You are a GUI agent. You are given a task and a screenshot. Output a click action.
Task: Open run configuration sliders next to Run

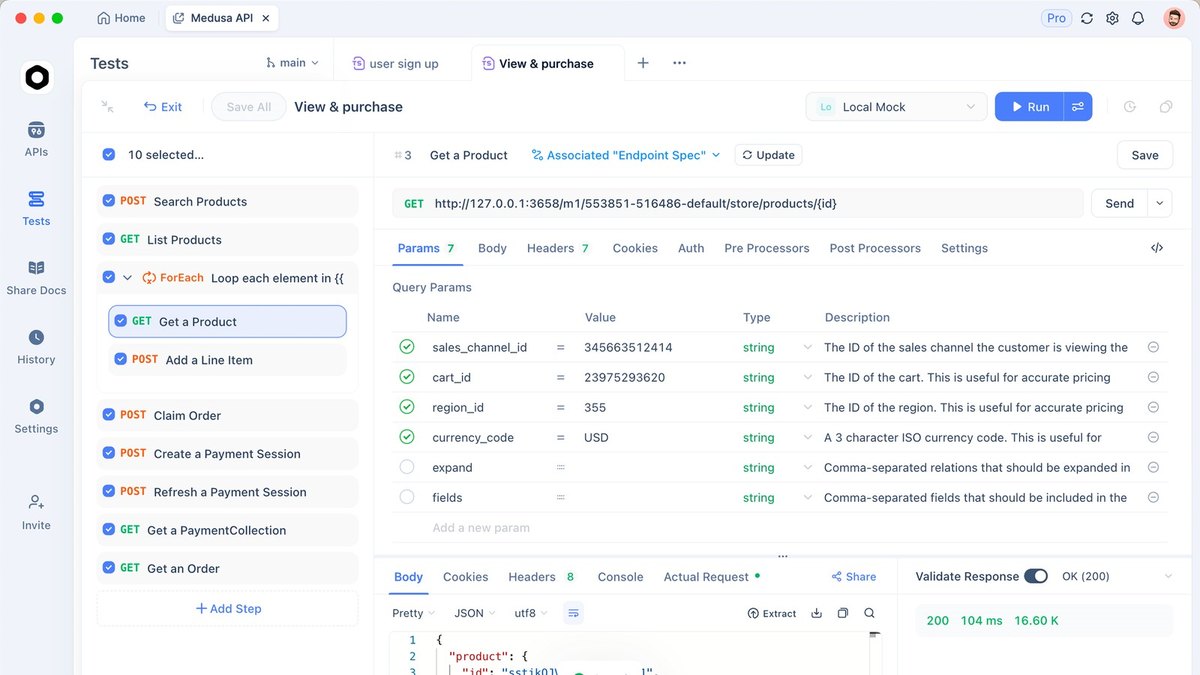point(1078,107)
